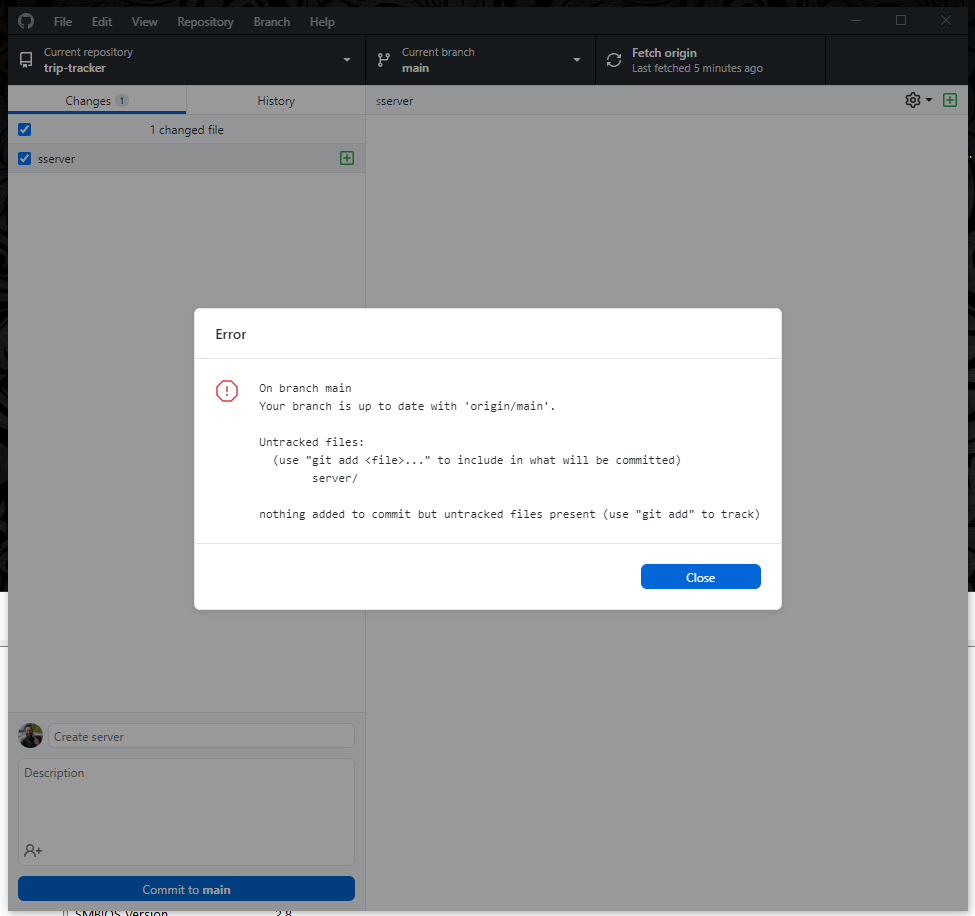
Task: Open the gear dropdown arrow above the diff
Action: pos(928,100)
